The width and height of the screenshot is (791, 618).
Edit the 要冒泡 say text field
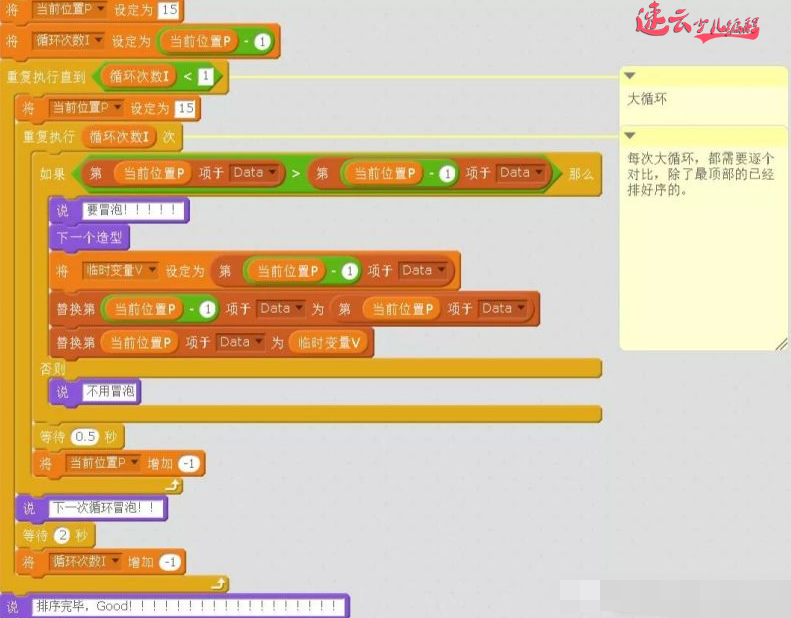pyautogui.click(x=134, y=211)
